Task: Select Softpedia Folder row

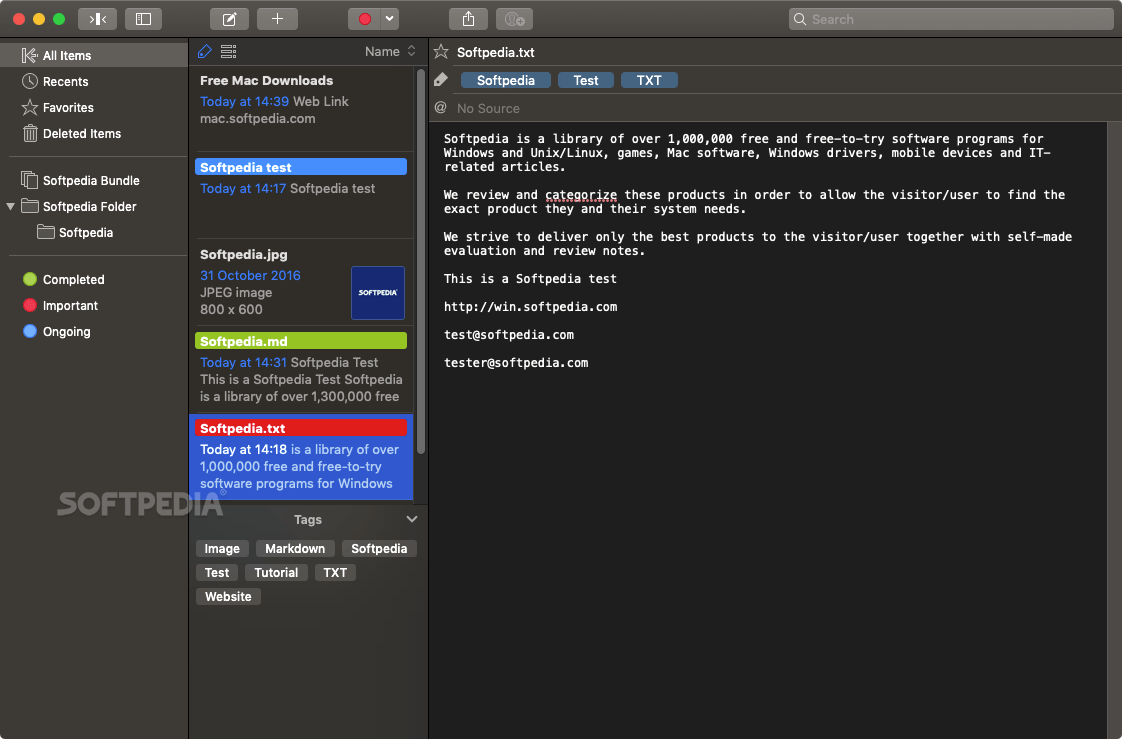Action: (94, 207)
